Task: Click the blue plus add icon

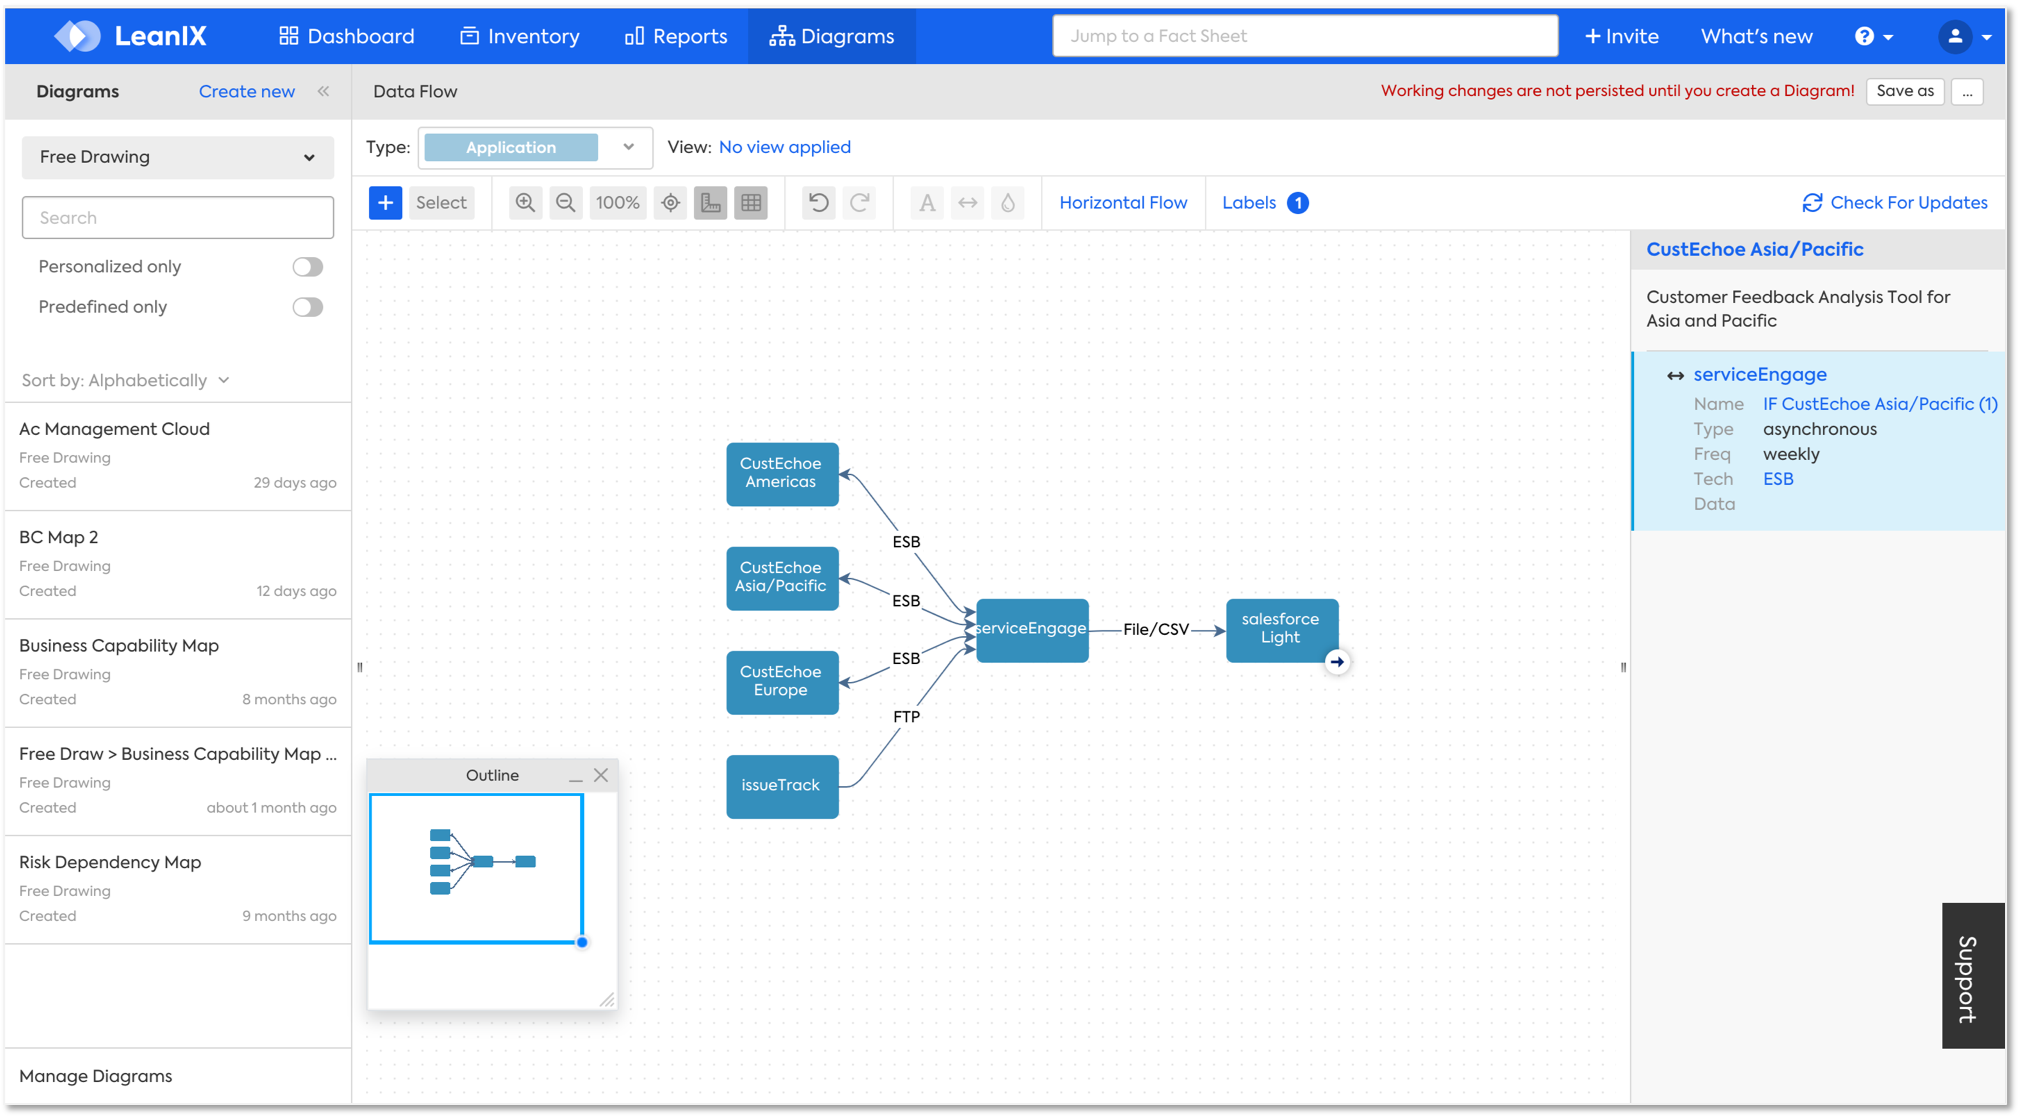Action: pos(385,203)
